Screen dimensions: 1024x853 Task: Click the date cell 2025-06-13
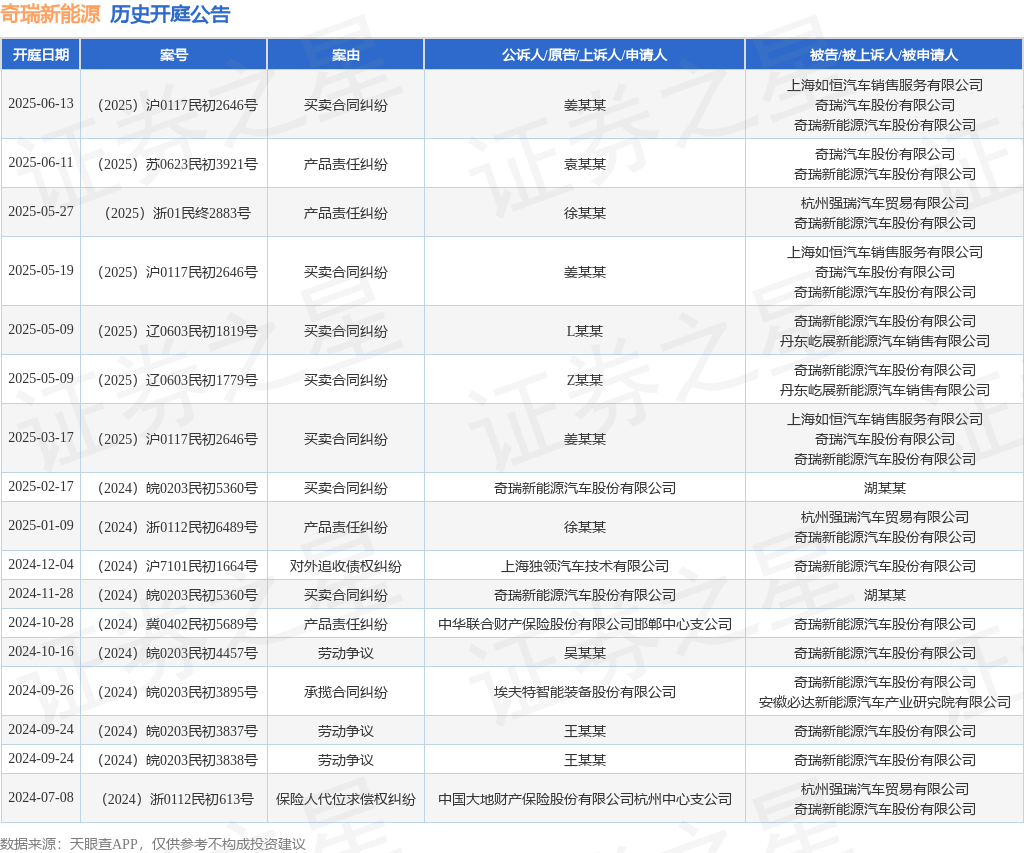tap(40, 104)
